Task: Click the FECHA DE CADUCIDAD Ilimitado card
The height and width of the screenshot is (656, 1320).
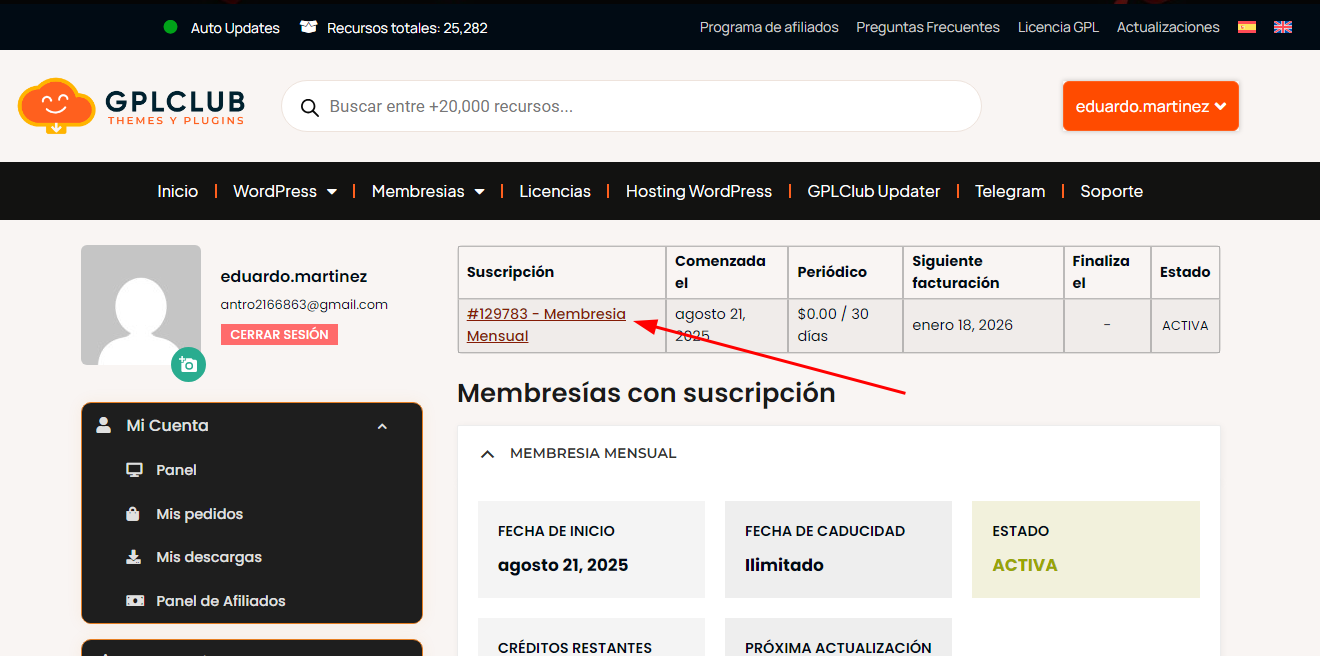Action: (838, 549)
